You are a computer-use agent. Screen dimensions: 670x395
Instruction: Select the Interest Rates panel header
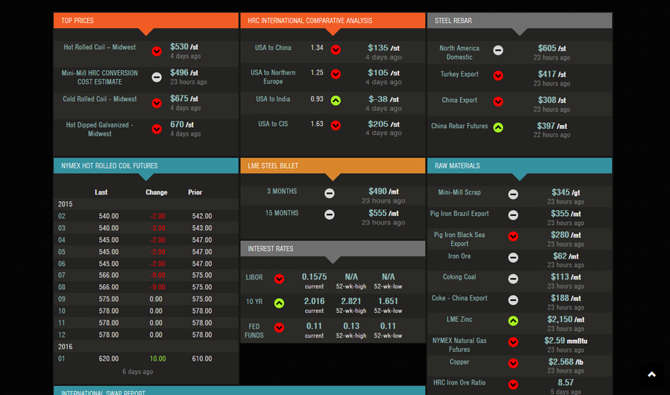point(333,248)
